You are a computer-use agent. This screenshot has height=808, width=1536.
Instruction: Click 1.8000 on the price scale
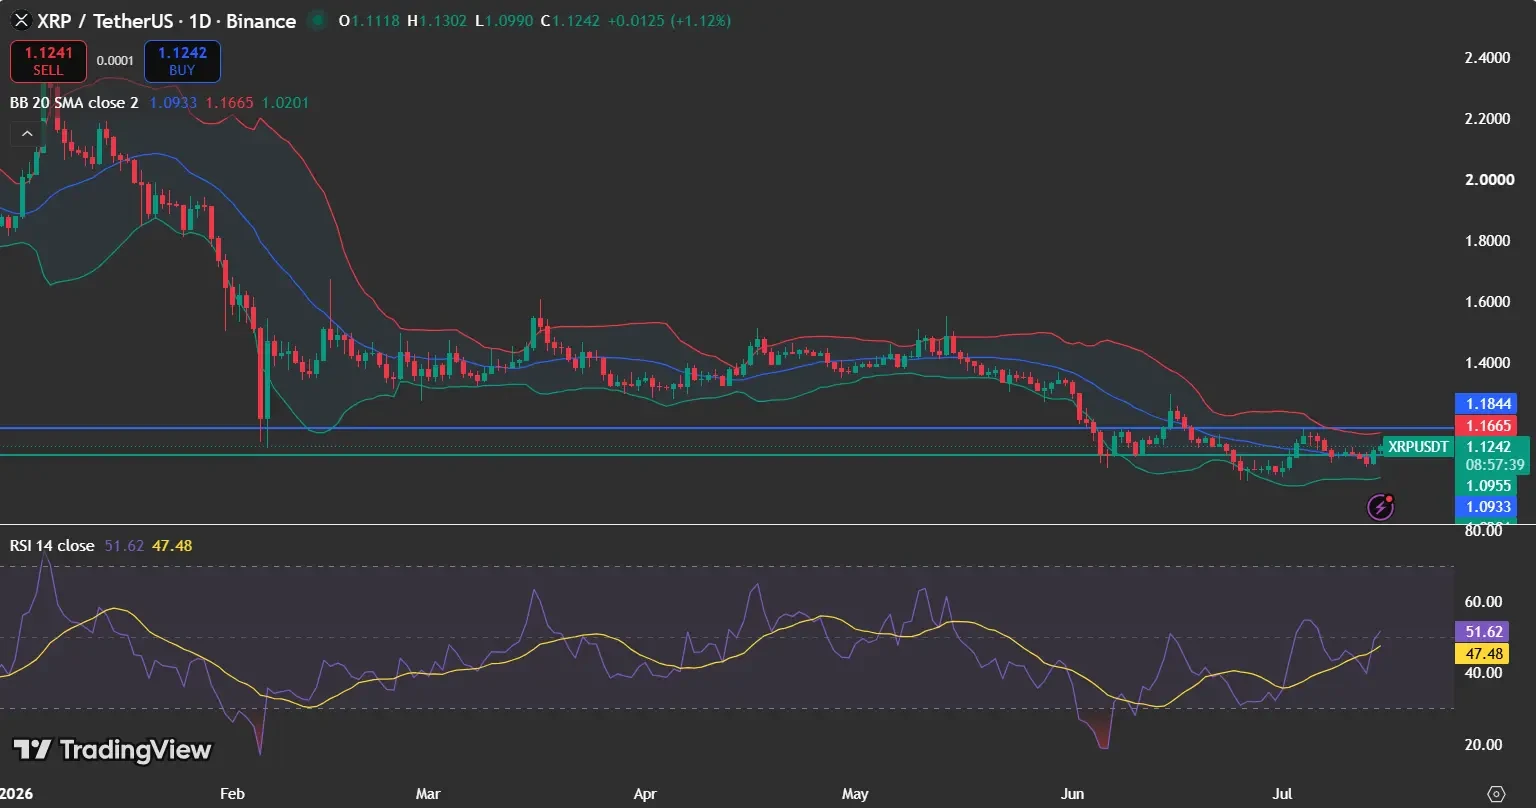tap(1487, 241)
